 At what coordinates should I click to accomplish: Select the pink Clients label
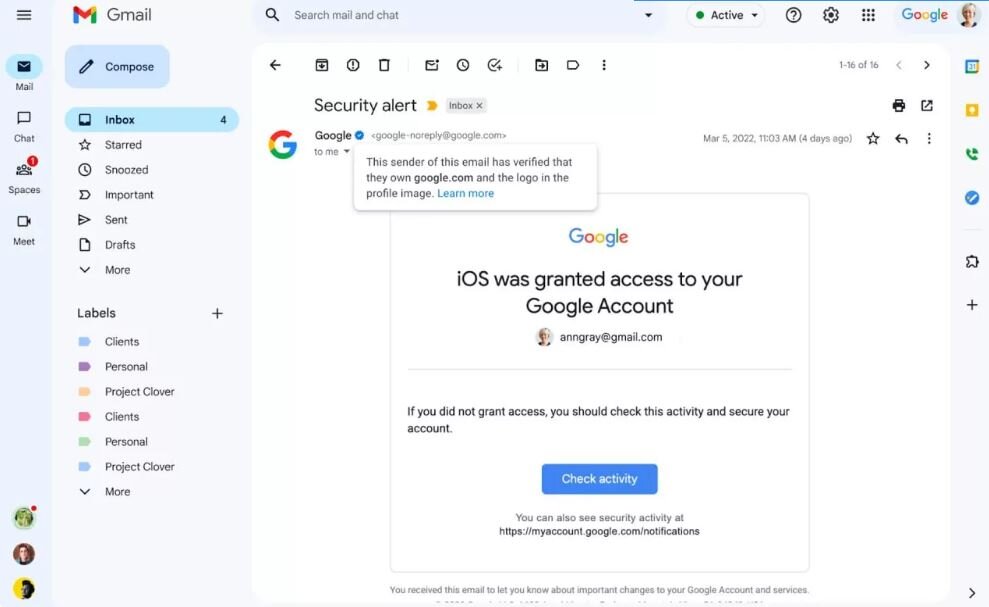(121, 417)
